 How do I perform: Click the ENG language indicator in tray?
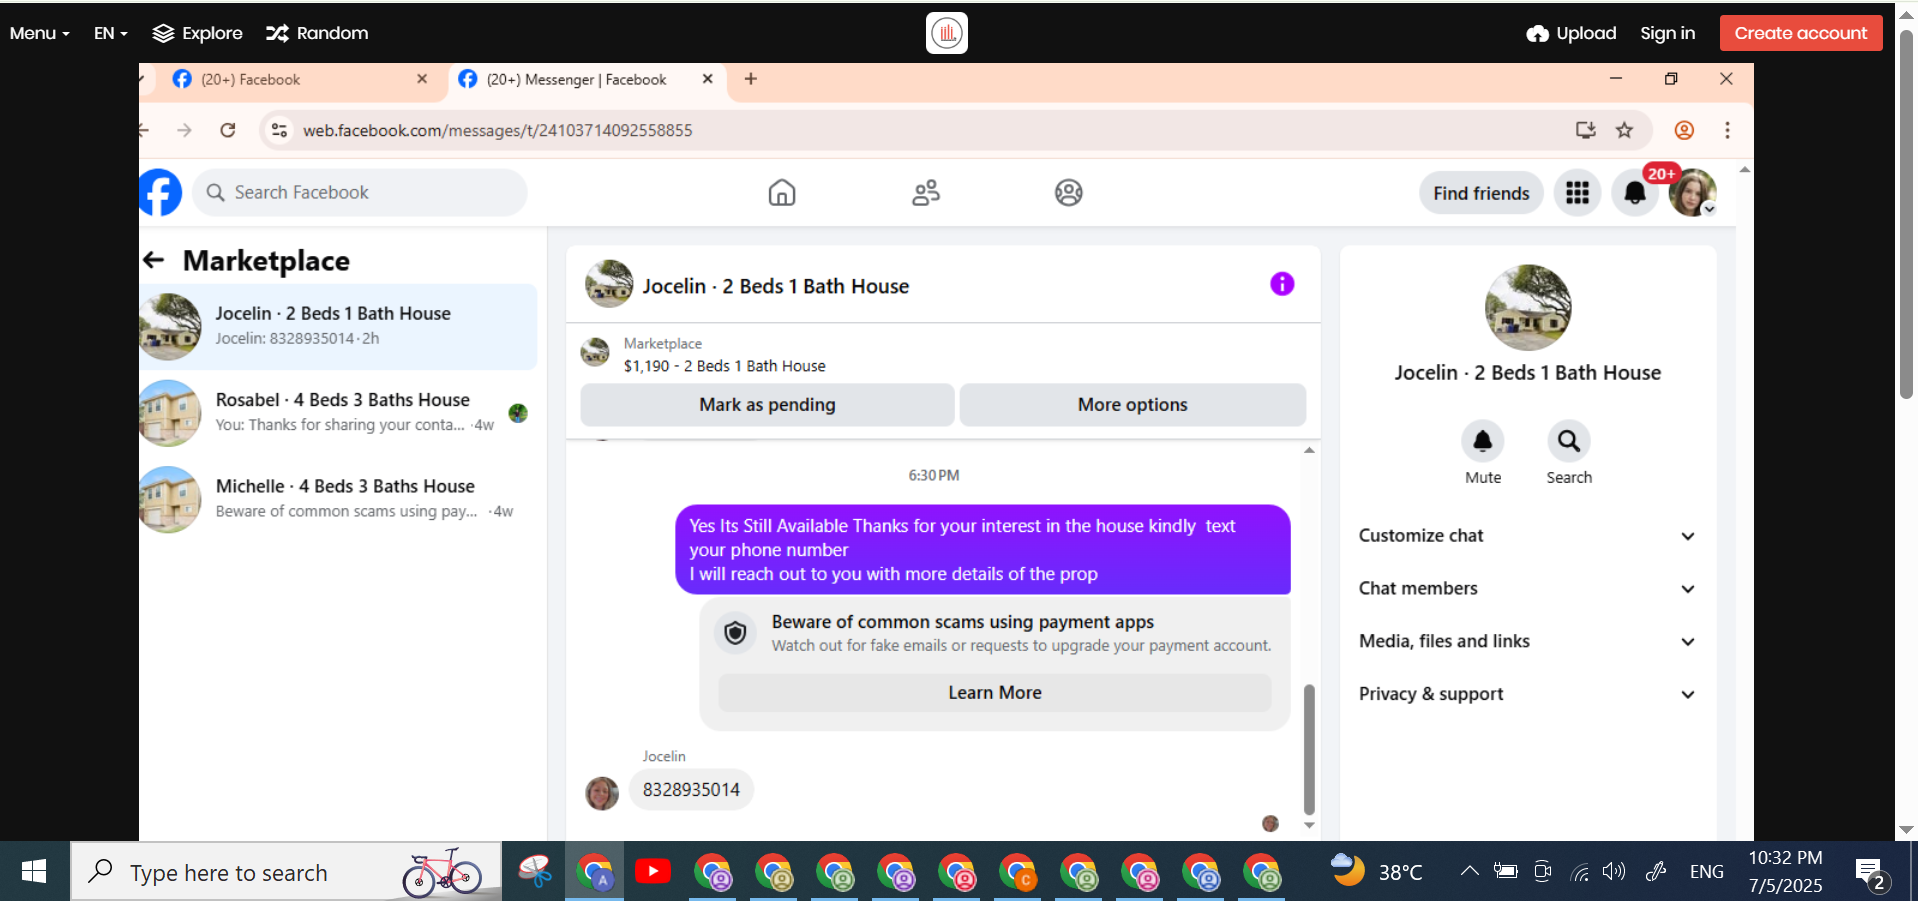tap(1706, 872)
